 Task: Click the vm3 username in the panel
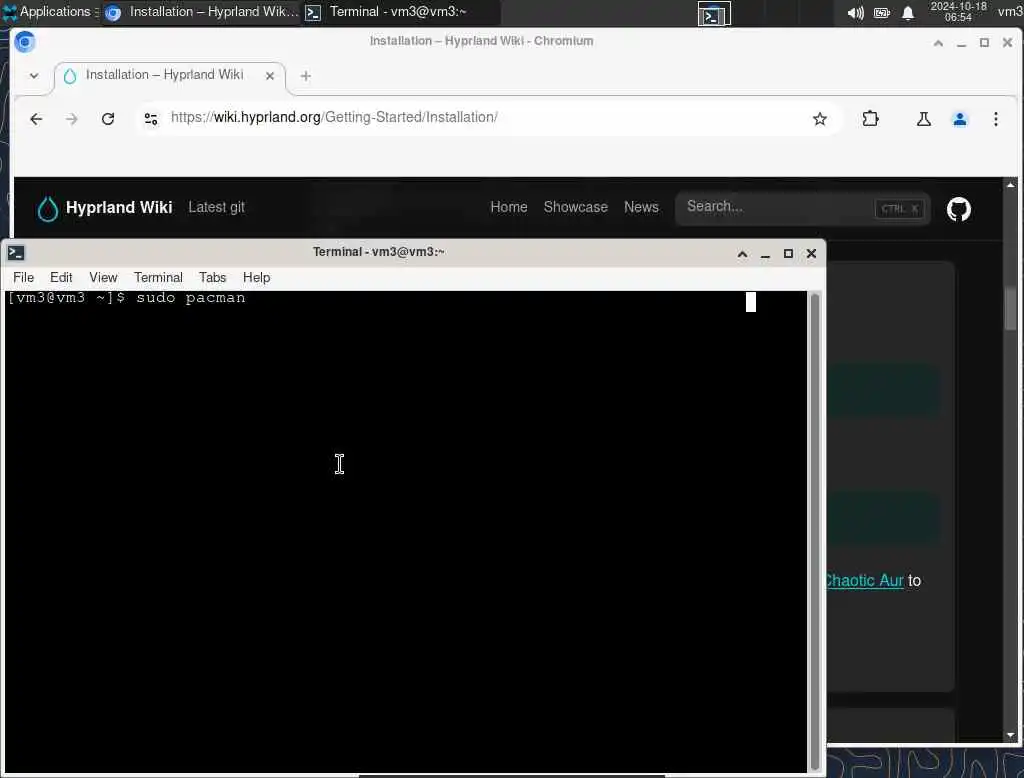pos(1010,12)
